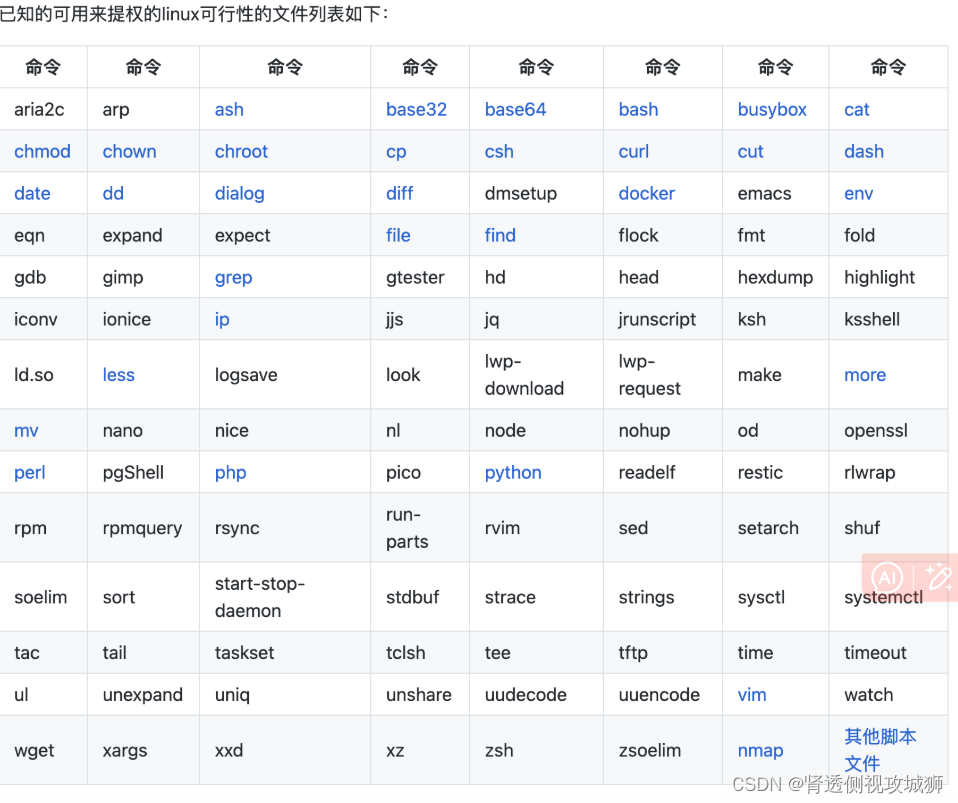Viewport: 958px width, 803px height.
Task: Follow the perl link
Action: pos(30,473)
